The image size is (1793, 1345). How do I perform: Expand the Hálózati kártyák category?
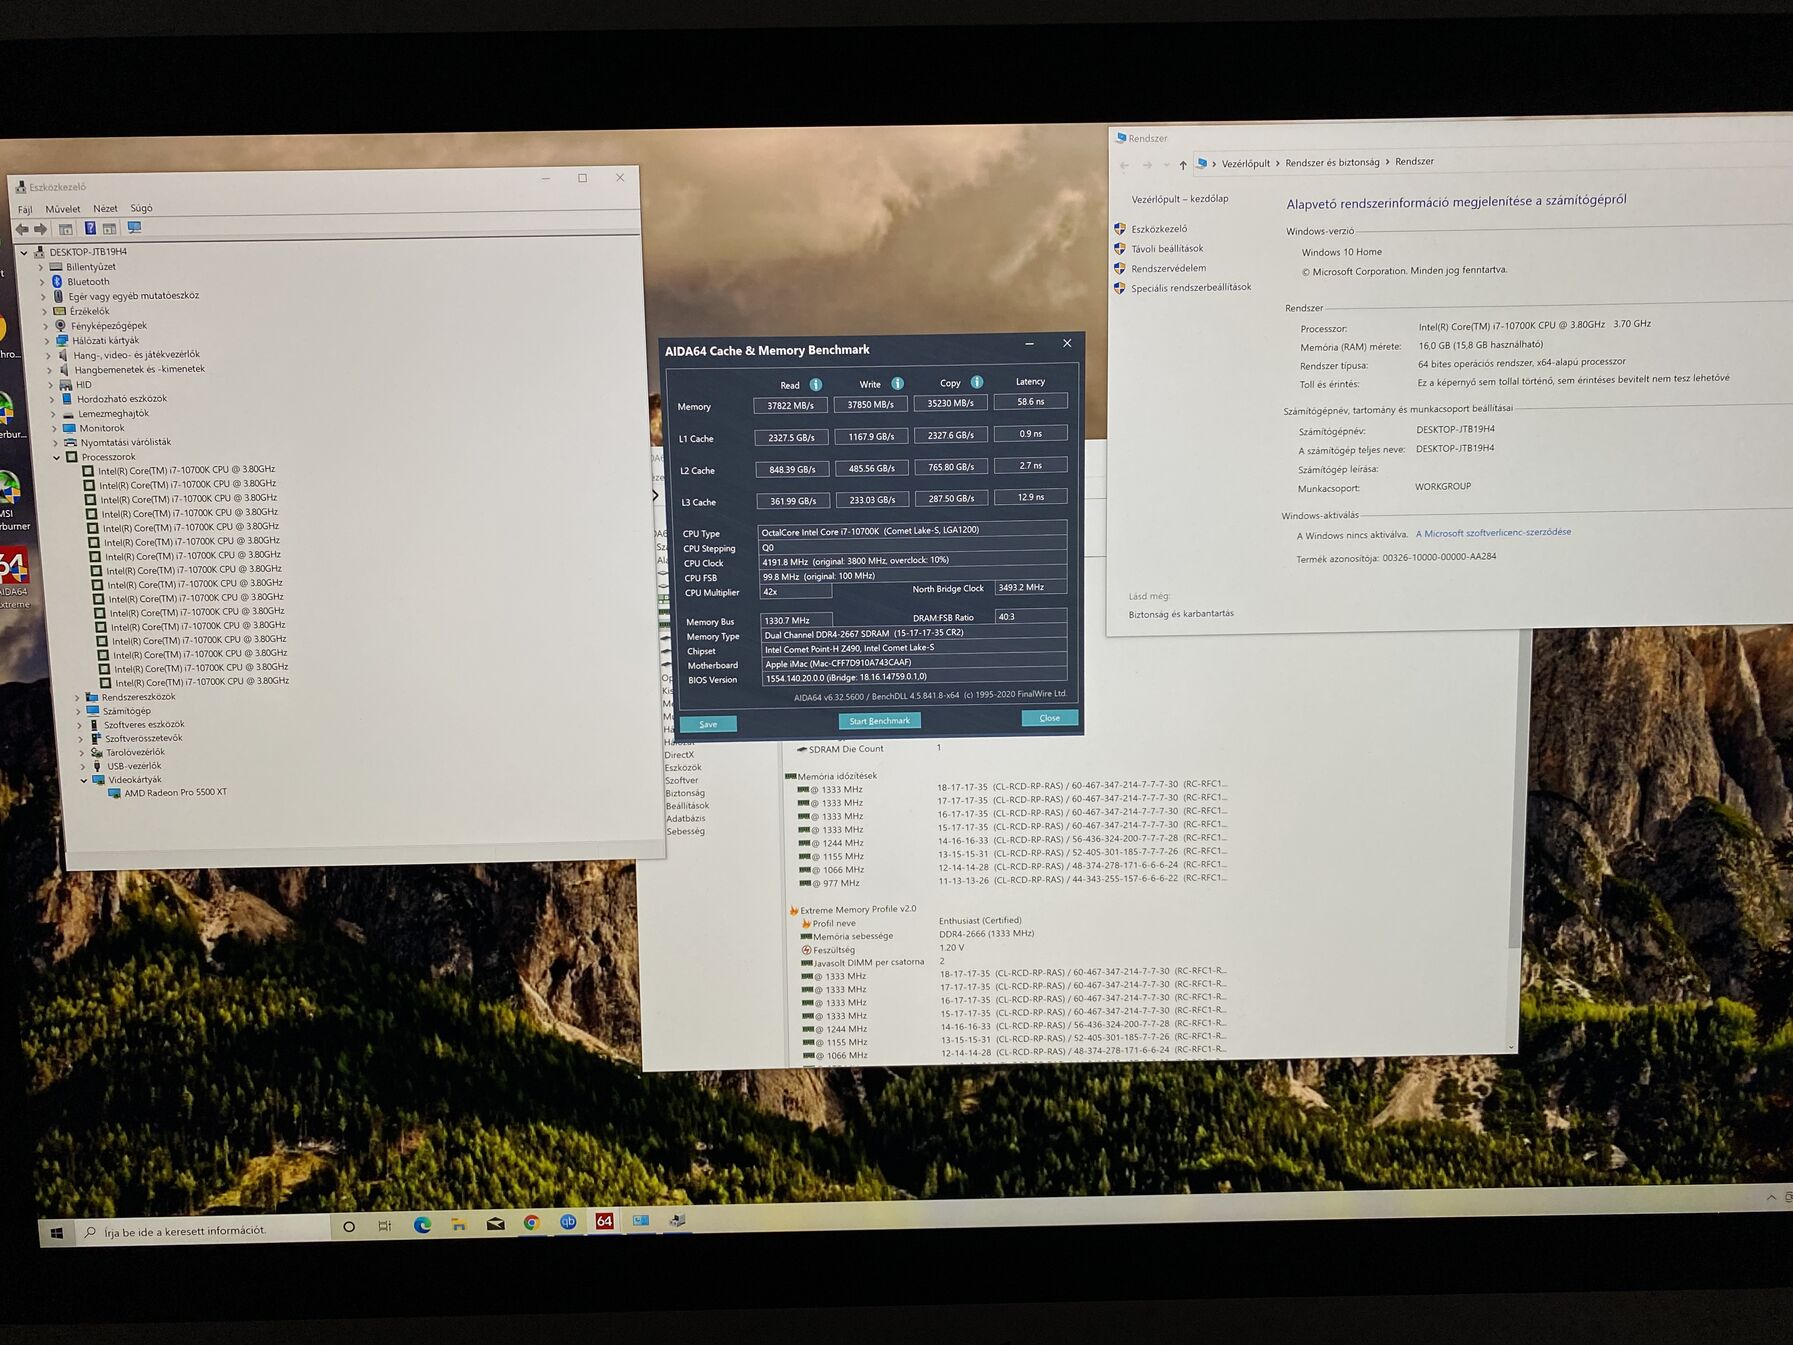click(46, 341)
